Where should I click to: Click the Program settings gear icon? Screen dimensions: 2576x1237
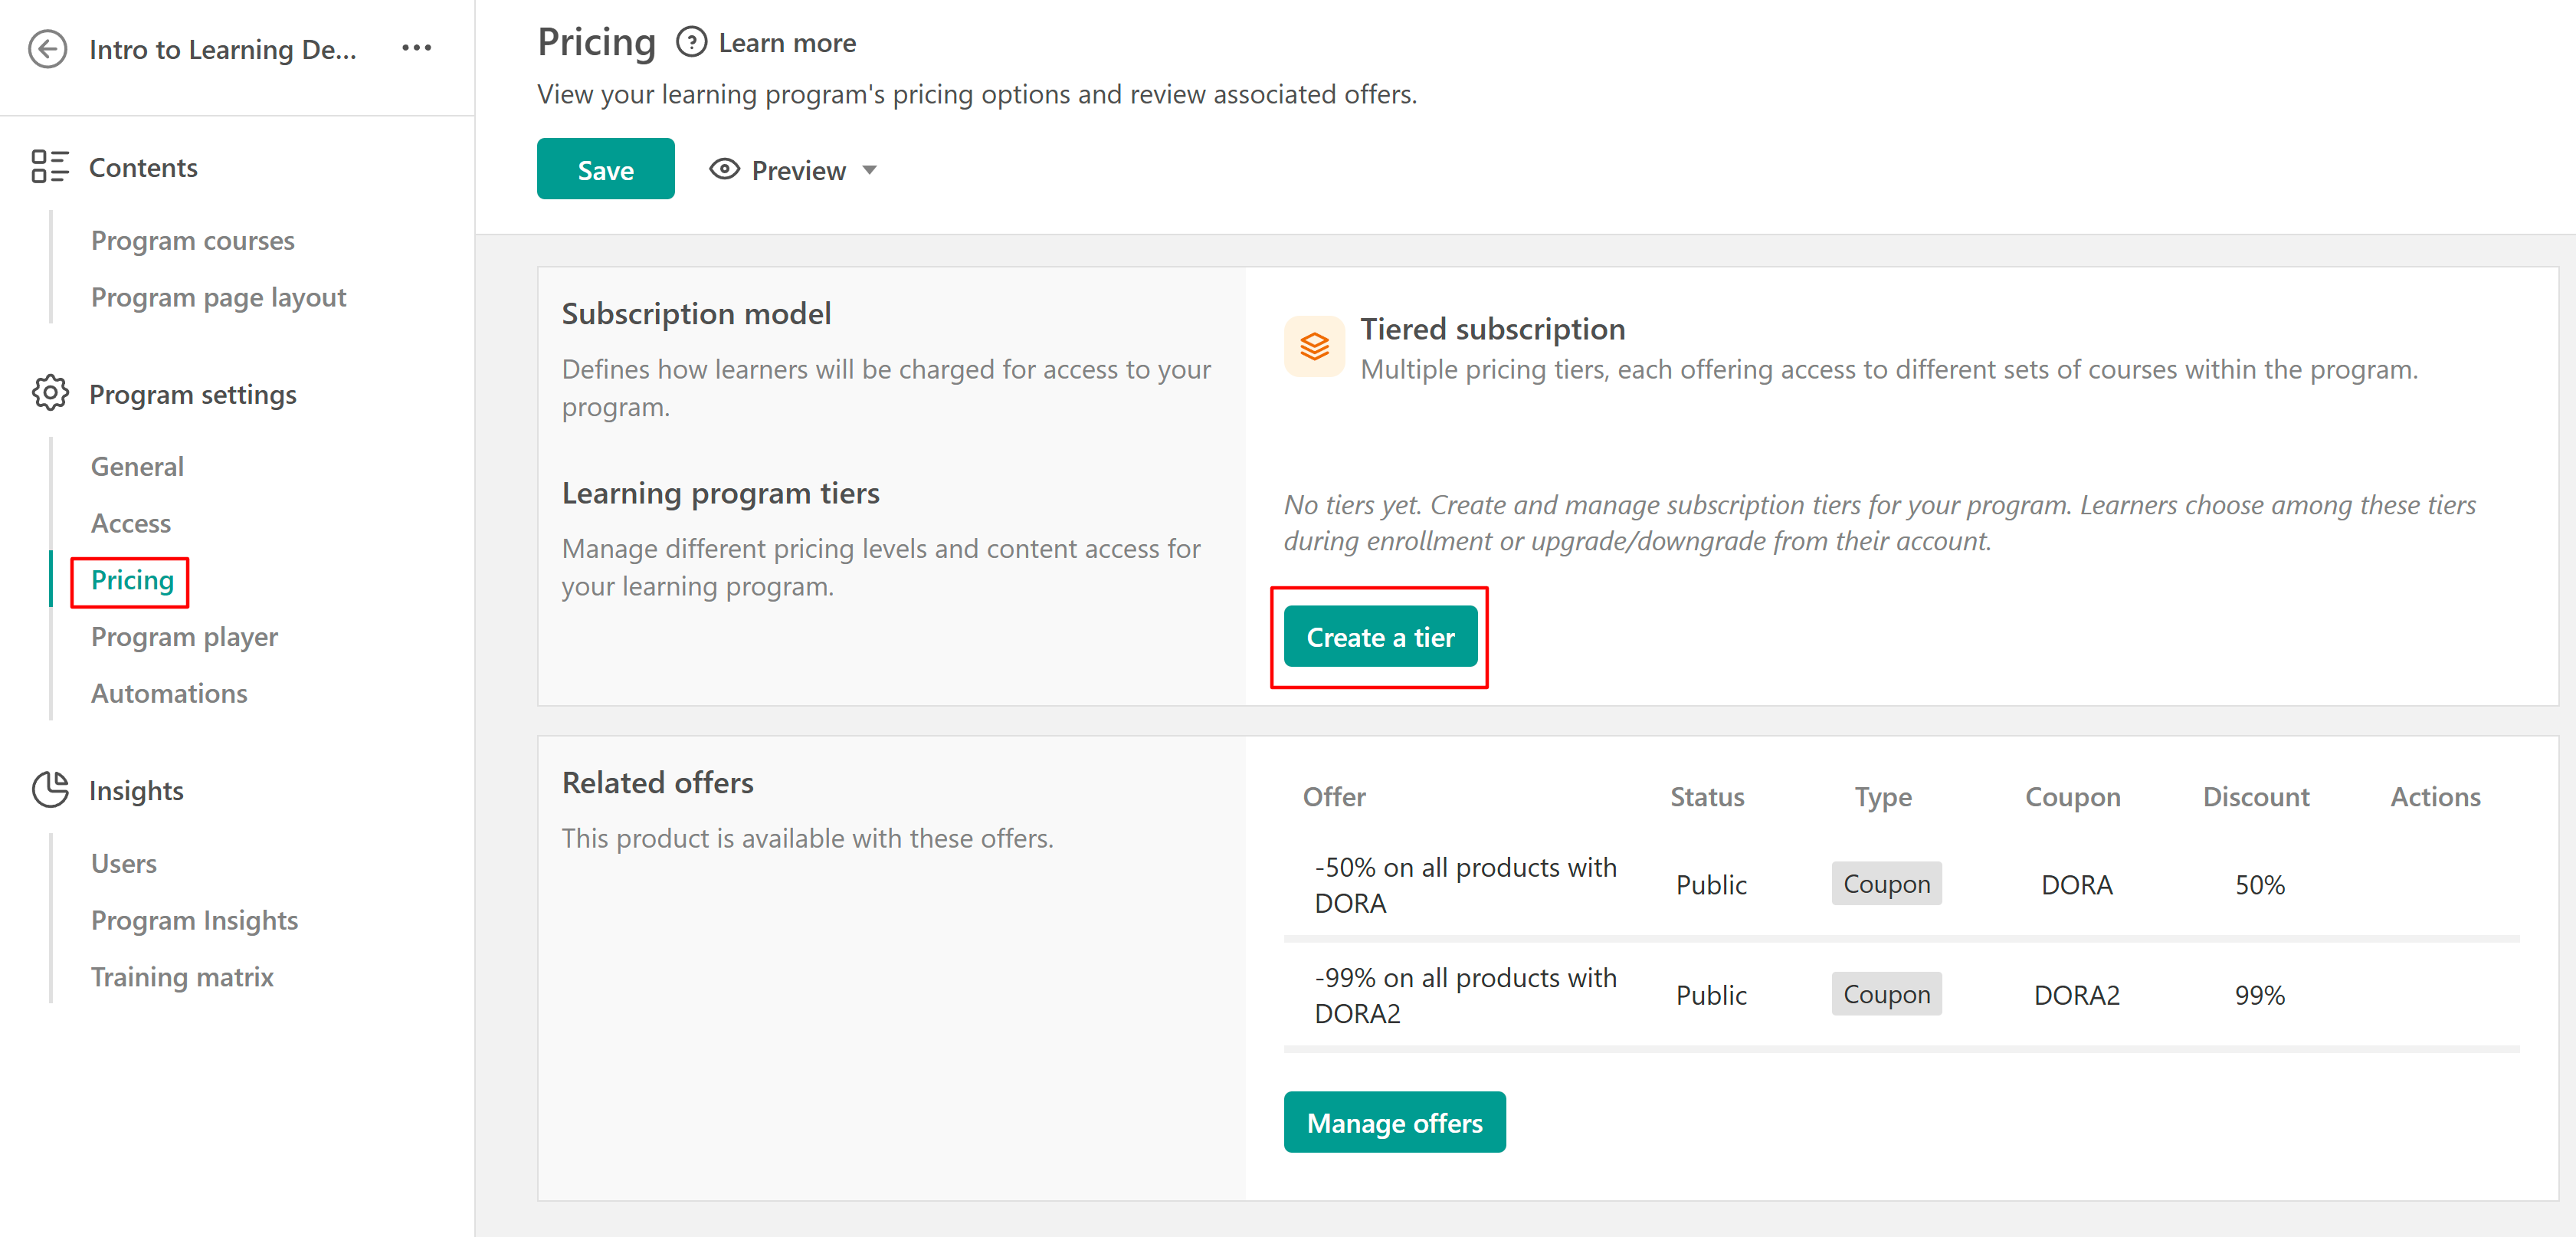pos(49,394)
